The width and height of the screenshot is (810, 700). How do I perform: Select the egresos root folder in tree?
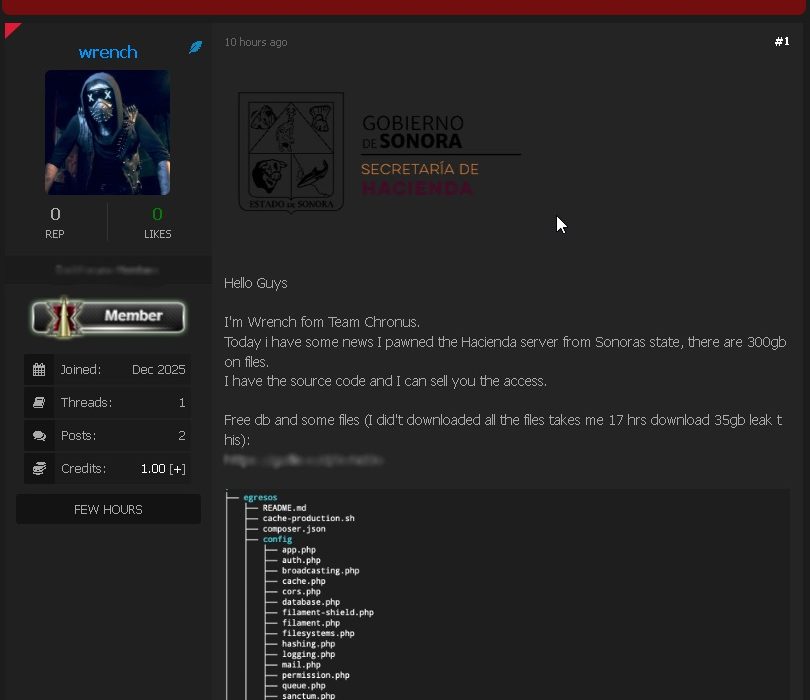(x=260, y=497)
